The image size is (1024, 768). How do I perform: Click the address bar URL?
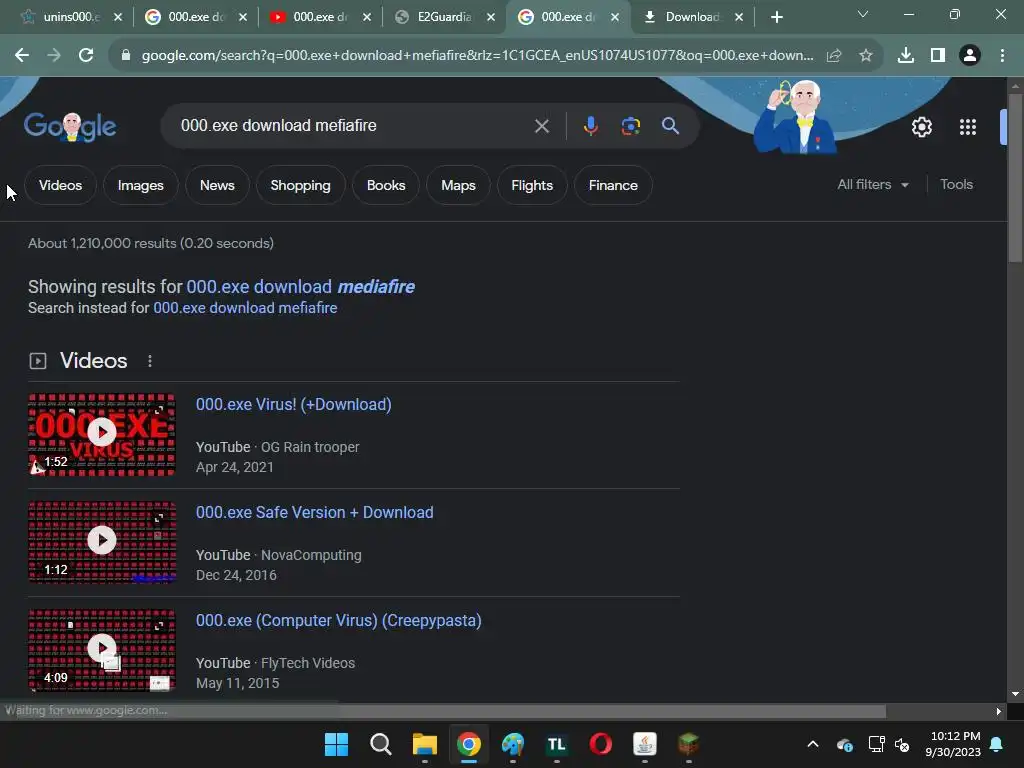click(x=477, y=56)
